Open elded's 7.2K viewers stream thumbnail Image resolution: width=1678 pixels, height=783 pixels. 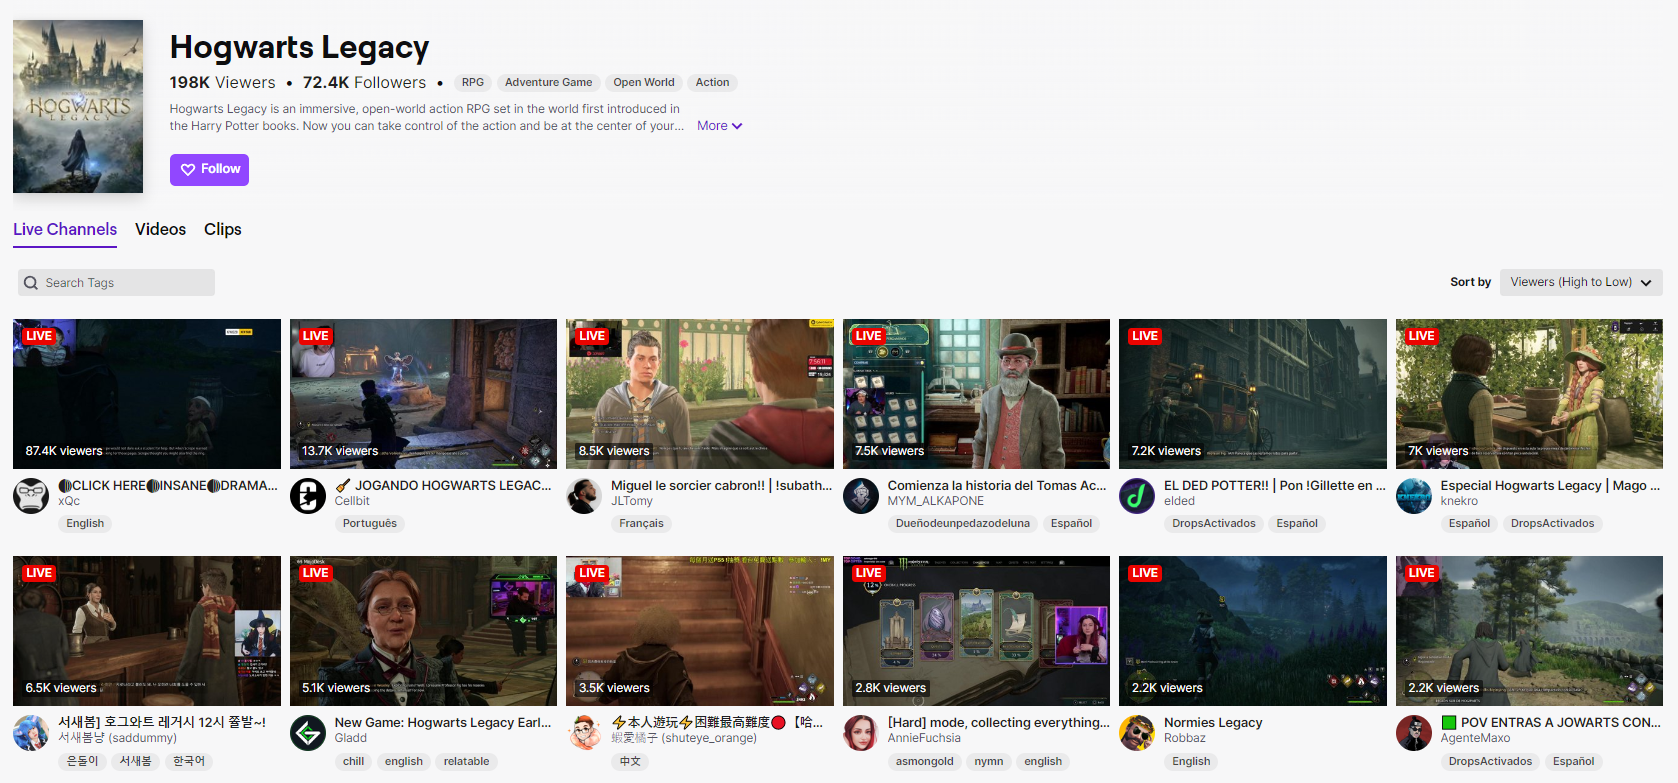coord(1253,394)
